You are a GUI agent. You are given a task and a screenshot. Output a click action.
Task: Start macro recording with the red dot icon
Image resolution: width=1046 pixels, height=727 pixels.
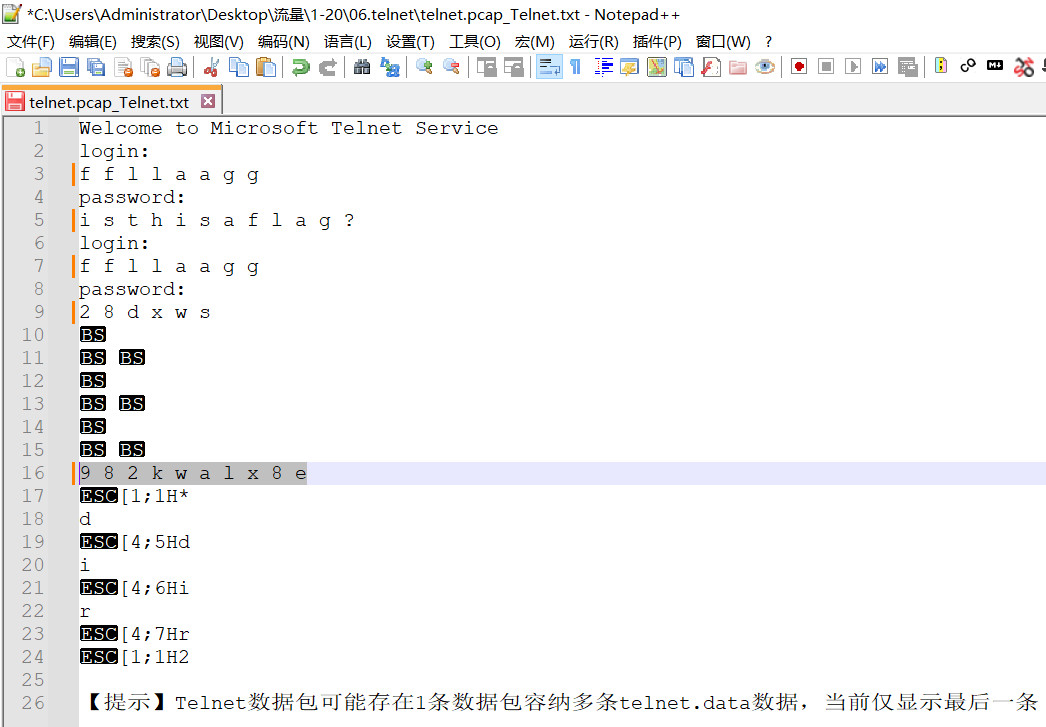click(x=799, y=67)
